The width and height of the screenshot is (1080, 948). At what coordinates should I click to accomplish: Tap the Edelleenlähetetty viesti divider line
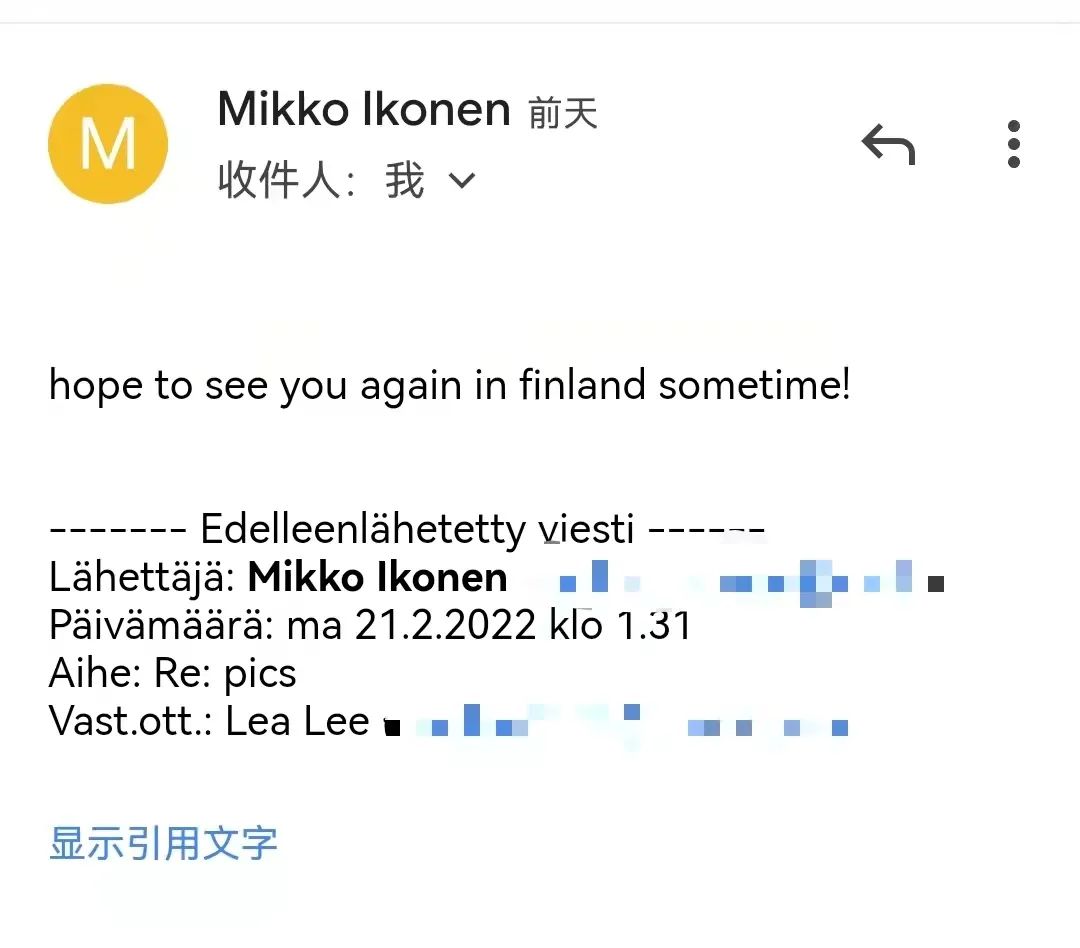click(407, 527)
